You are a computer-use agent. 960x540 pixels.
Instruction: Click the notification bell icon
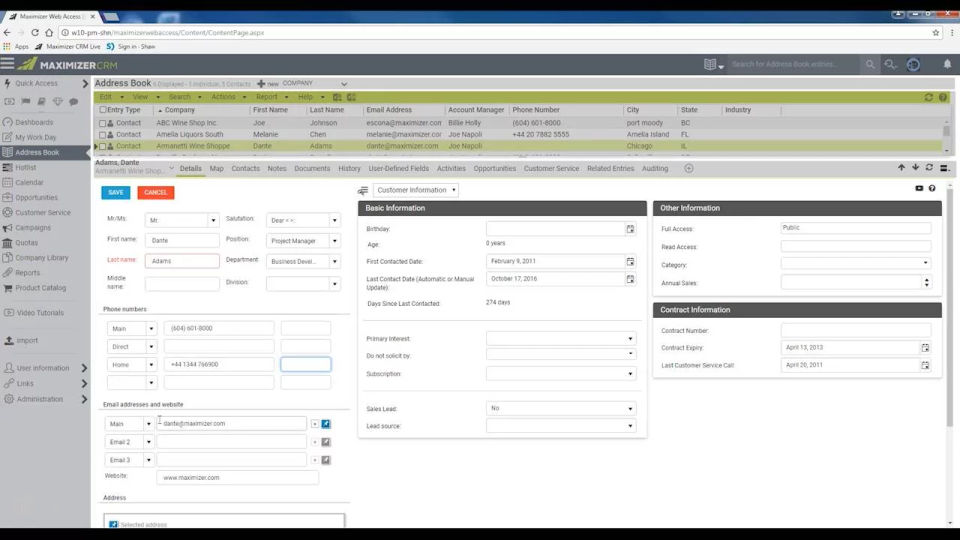947,64
